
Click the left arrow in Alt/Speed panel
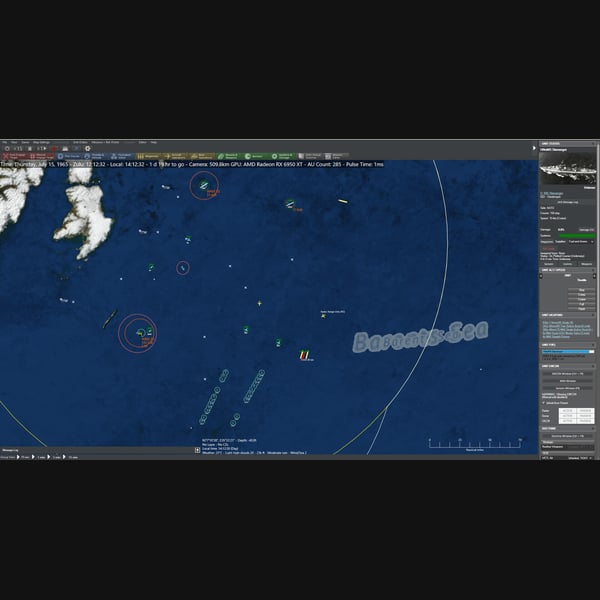[541, 276]
